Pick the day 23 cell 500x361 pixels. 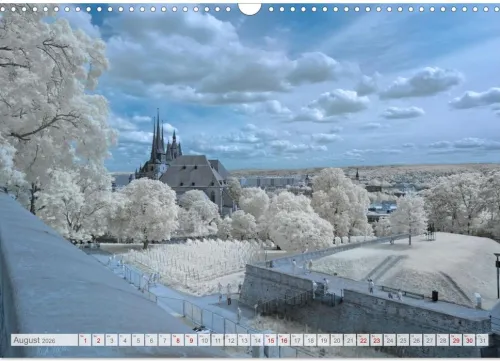(x=376, y=340)
